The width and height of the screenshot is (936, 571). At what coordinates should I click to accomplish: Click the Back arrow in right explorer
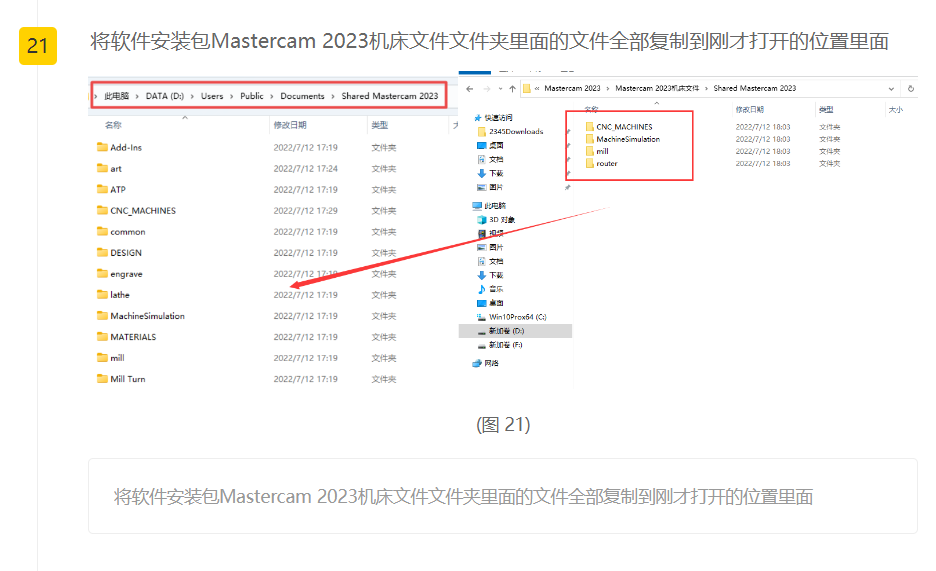(x=470, y=88)
